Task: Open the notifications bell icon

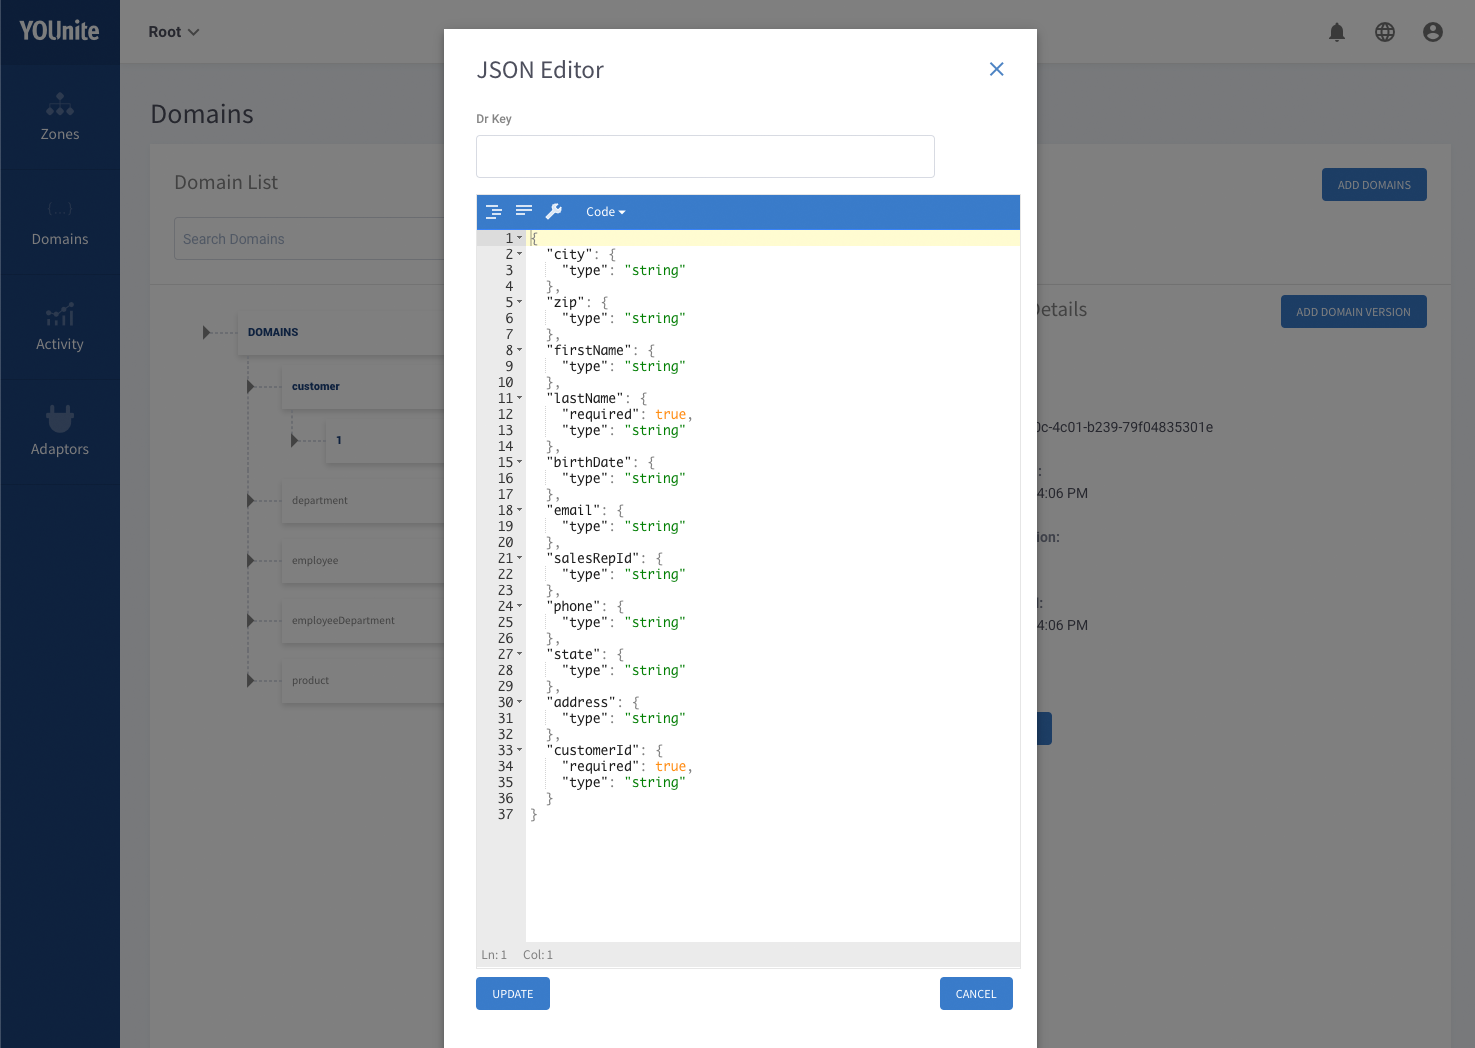Action: tap(1337, 32)
